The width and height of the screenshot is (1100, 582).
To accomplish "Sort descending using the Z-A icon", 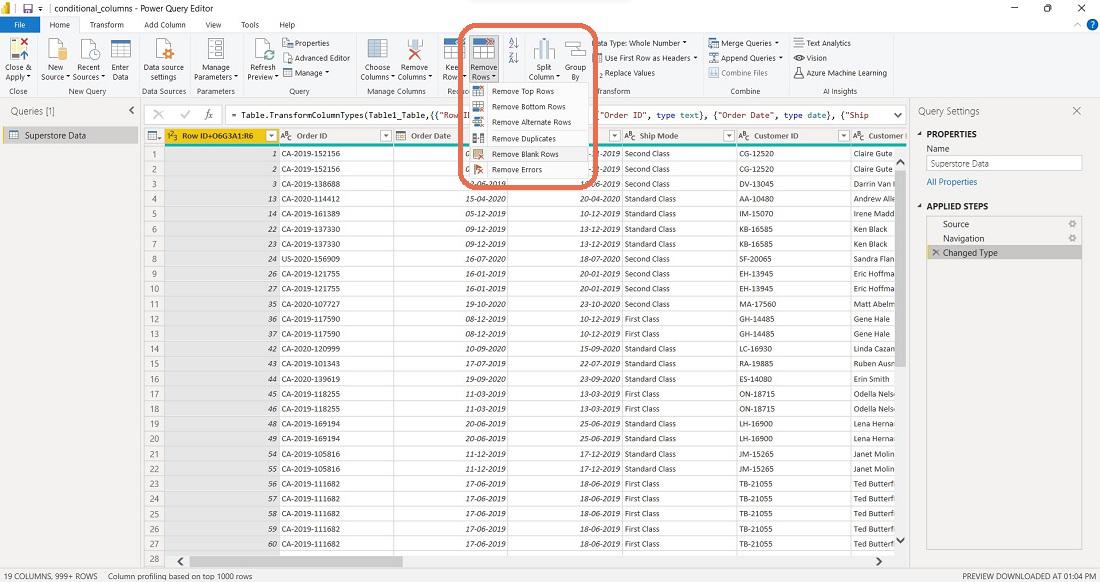I will tap(514, 57).
